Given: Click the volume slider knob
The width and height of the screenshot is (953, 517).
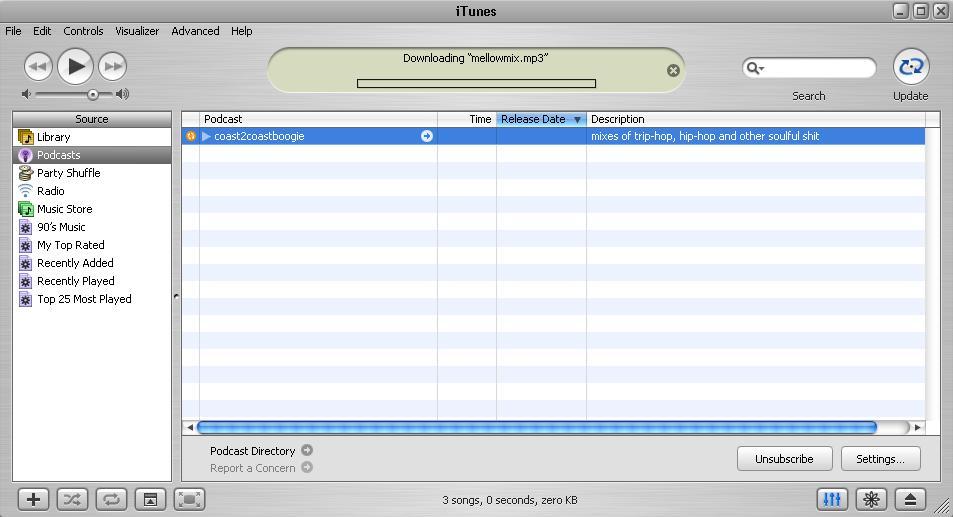Looking at the screenshot, I should (92, 94).
